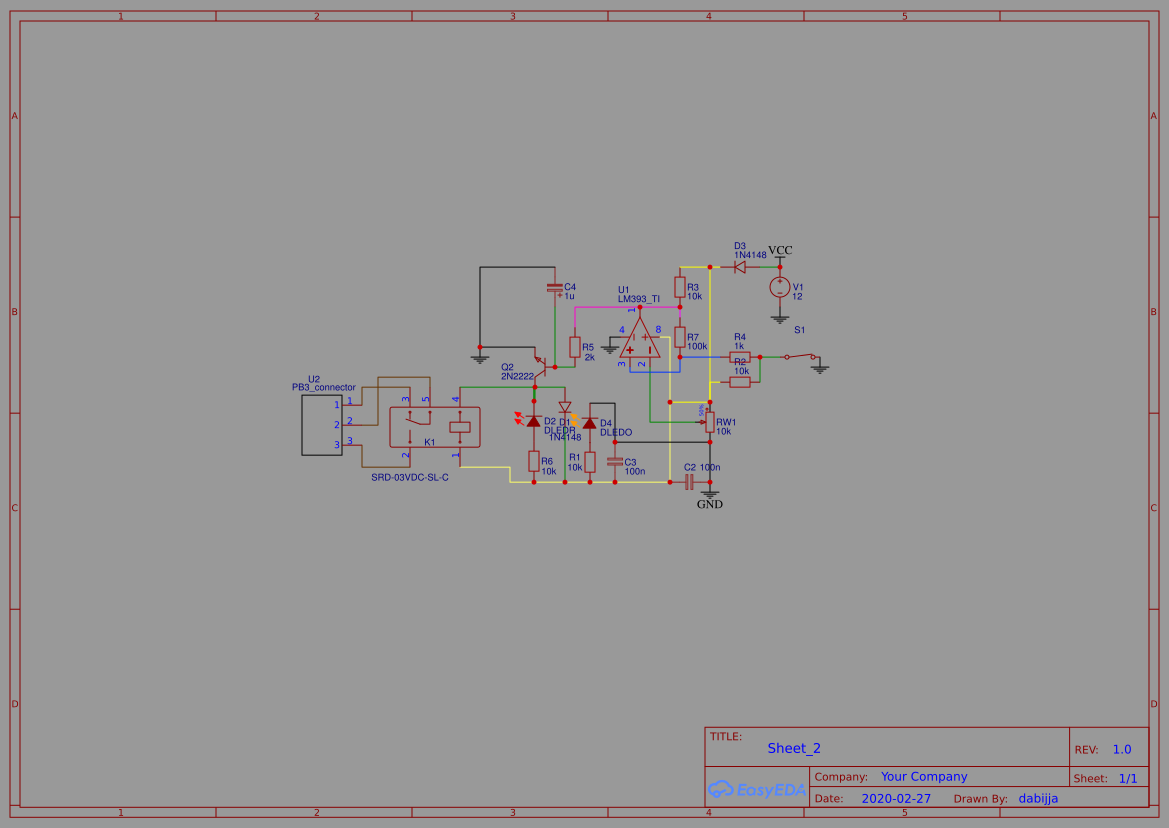Adjust the RW1 10k potentiometer wiper
1169x828 pixels.
712,421
